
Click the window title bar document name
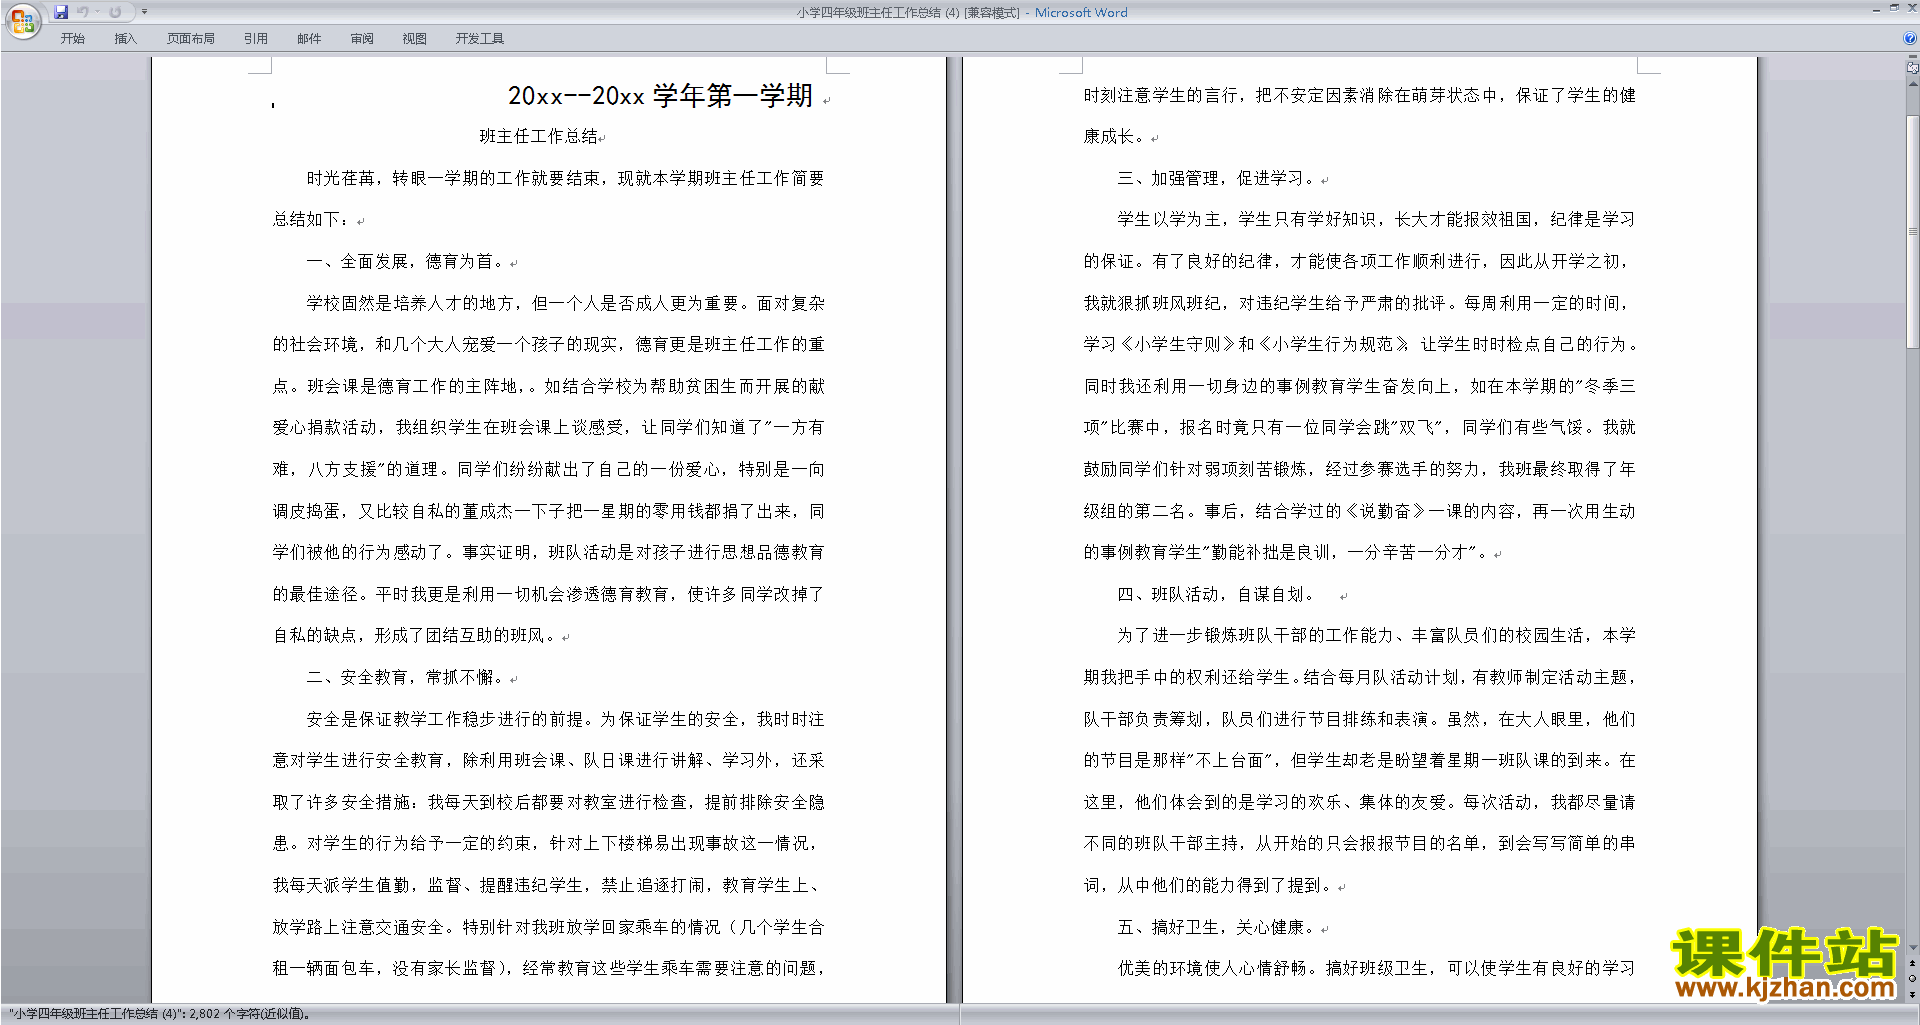click(x=908, y=12)
